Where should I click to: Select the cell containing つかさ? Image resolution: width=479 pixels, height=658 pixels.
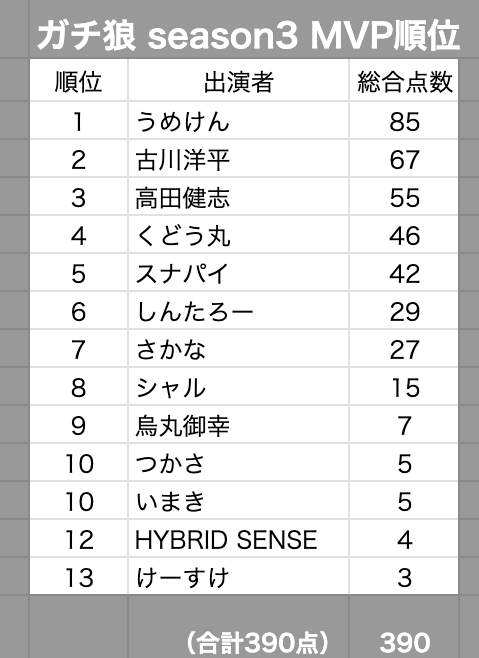click(238, 463)
